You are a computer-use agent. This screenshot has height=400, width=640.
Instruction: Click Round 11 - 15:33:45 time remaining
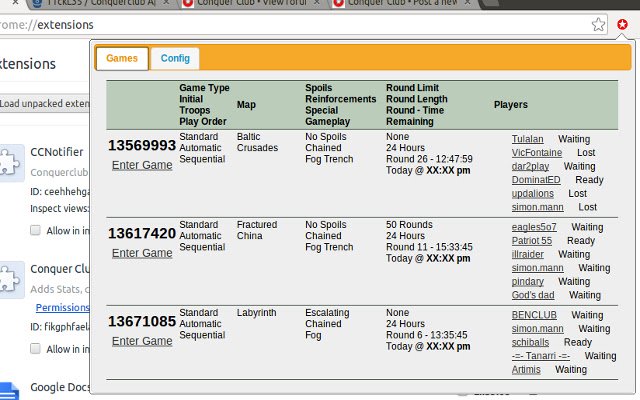point(429,247)
